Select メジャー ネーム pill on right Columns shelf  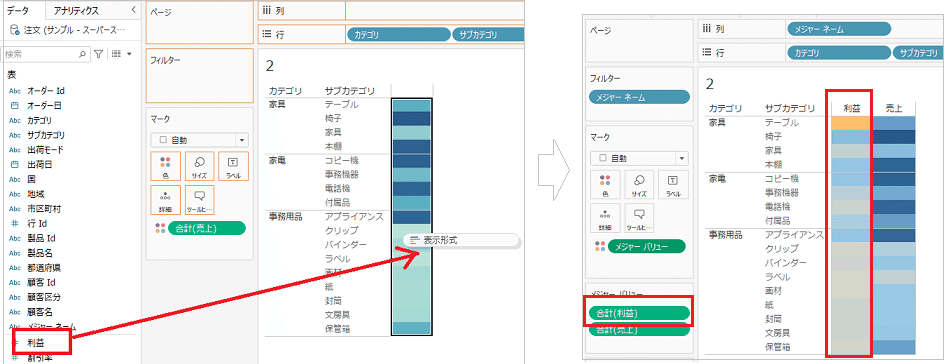[838, 28]
